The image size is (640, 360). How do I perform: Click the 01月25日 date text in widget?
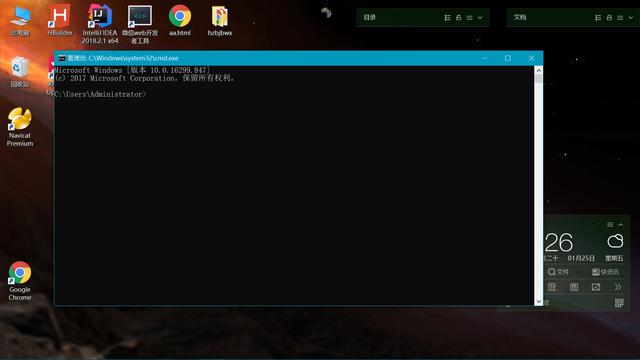click(x=581, y=258)
